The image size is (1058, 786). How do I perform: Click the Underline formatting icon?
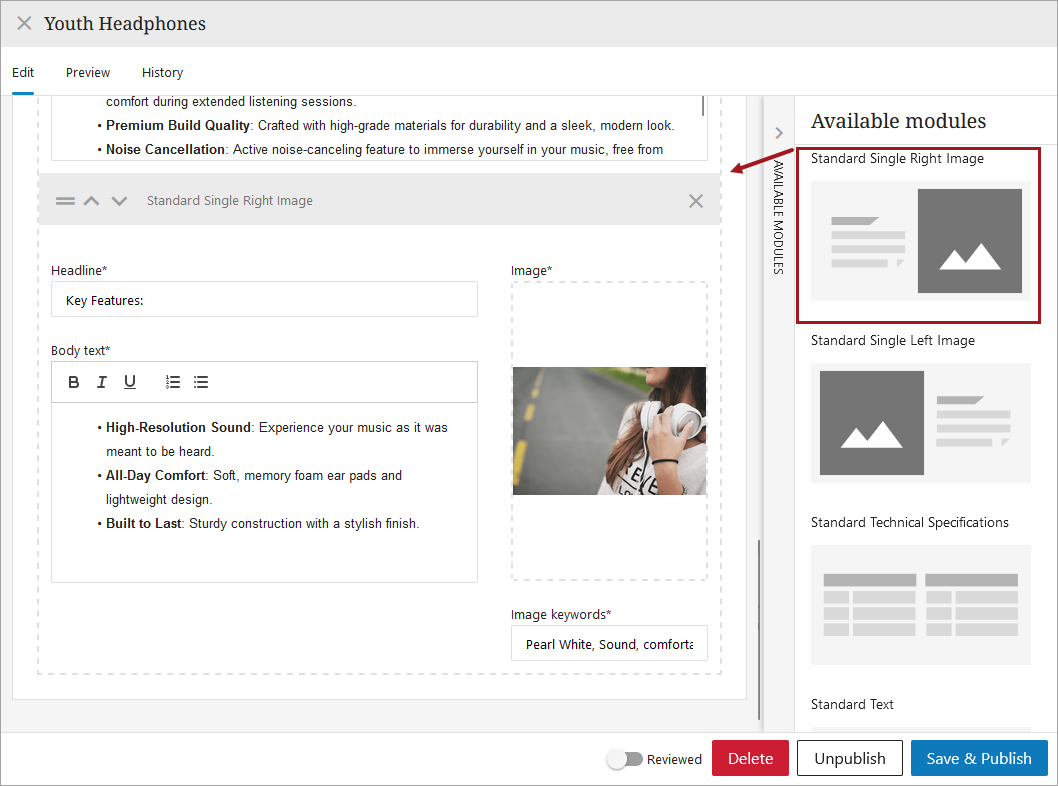click(x=130, y=382)
